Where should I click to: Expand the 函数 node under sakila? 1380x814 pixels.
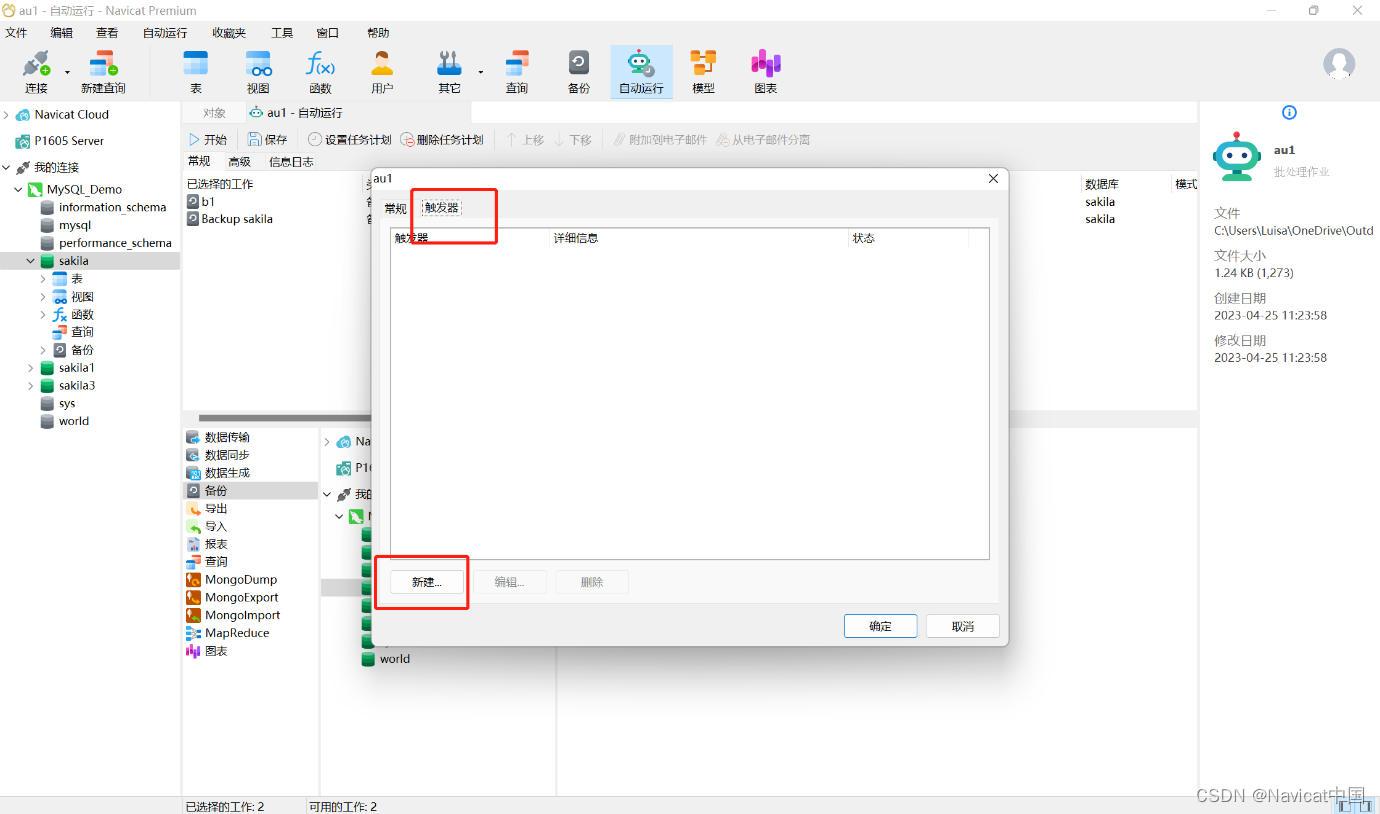click(x=43, y=315)
